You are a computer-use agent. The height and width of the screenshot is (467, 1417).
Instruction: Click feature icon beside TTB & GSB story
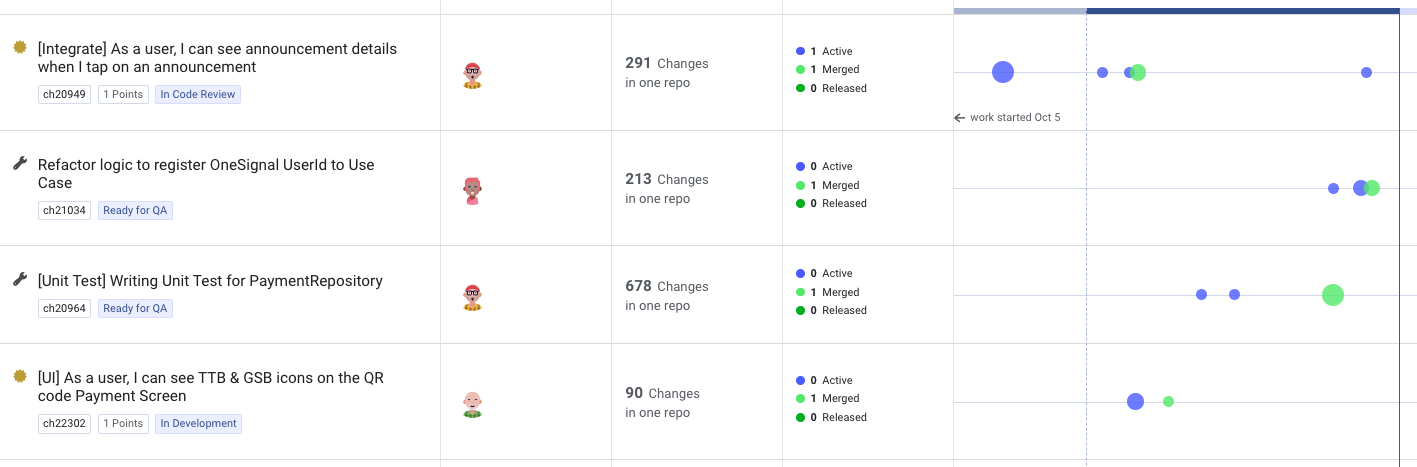(x=19, y=376)
